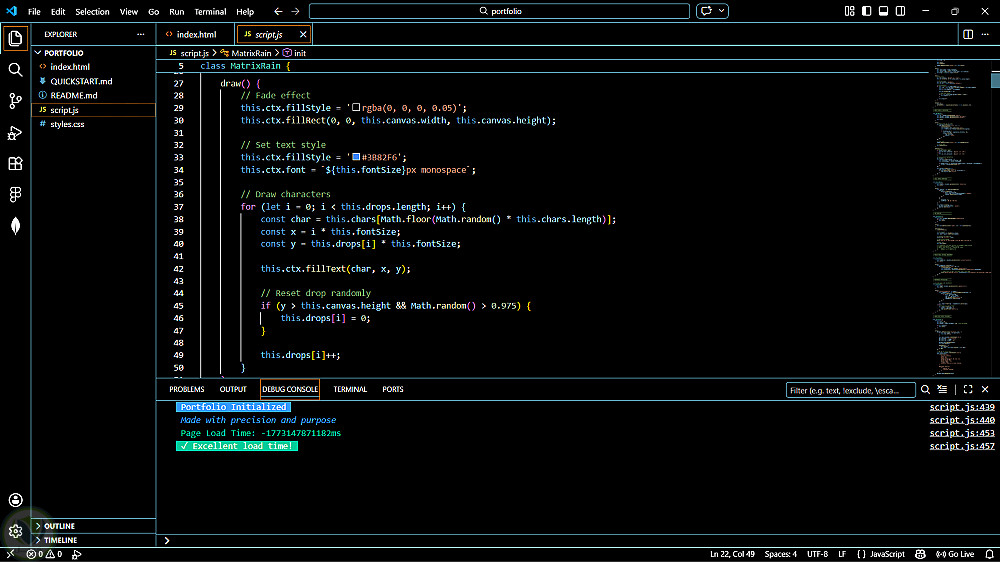Open the Run and Debug view
The height and width of the screenshot is (562, 1000).
(15, 132)
